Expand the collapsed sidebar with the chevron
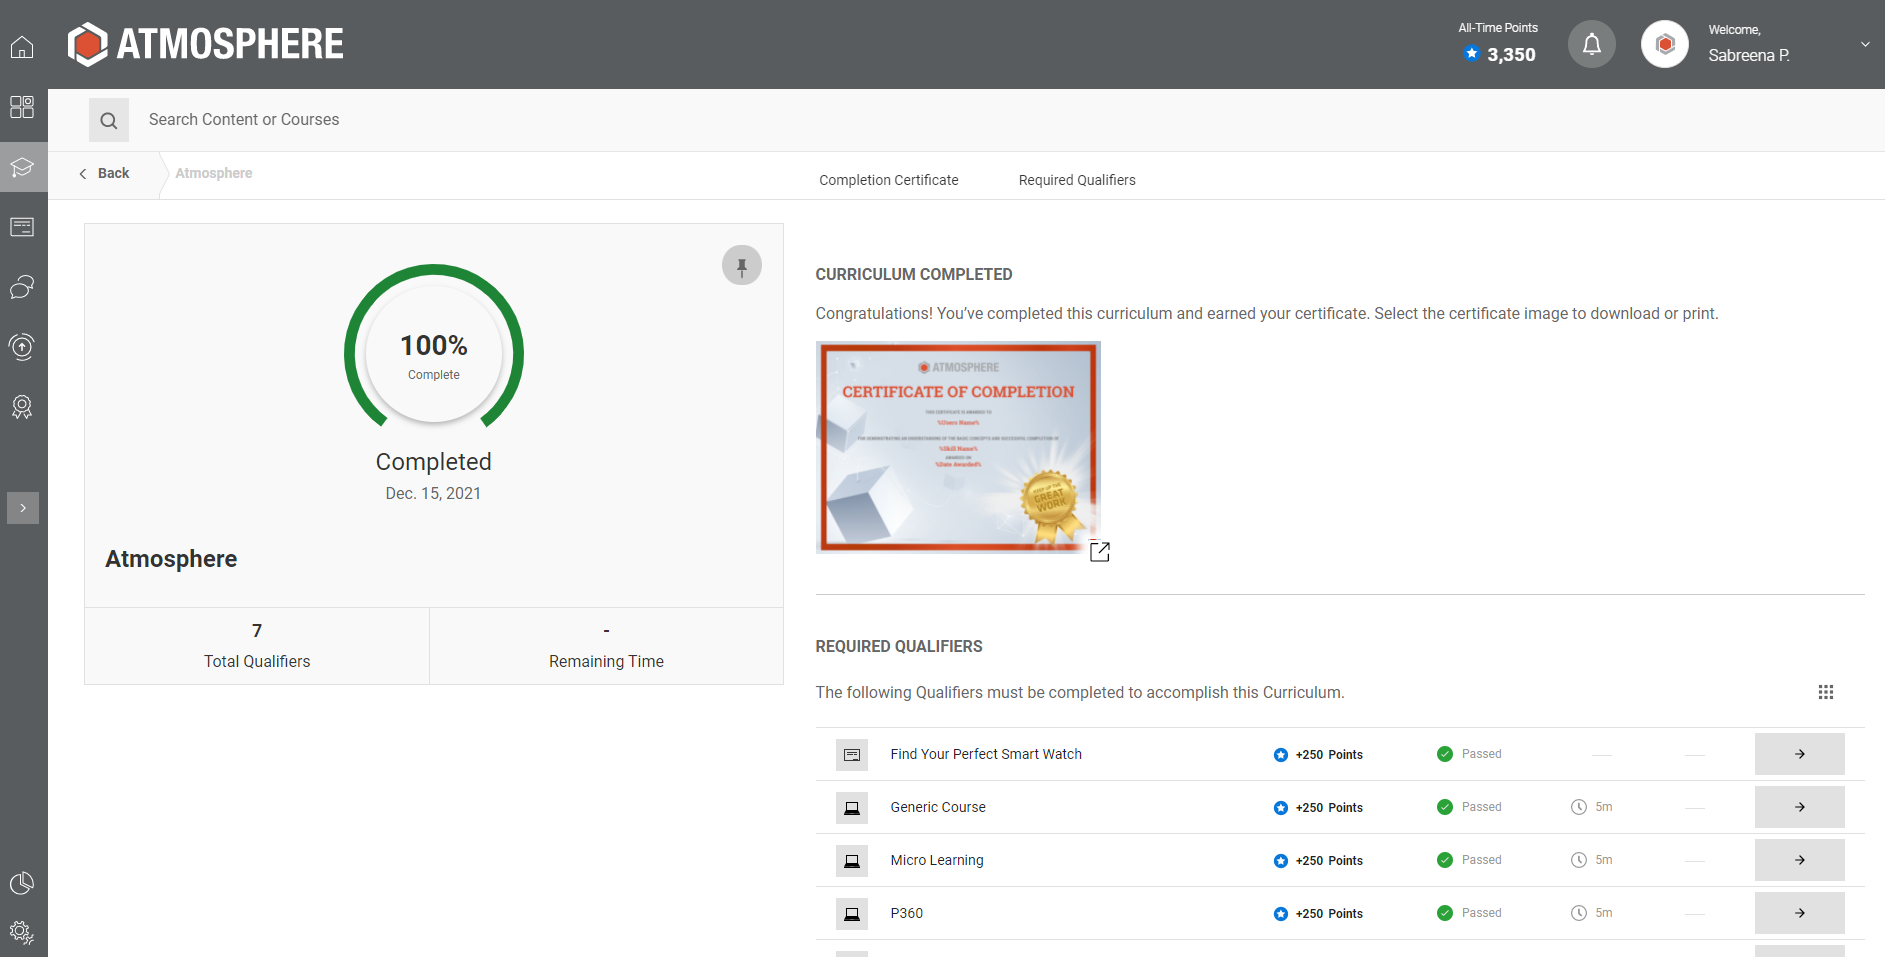The height and width of the screenshot is (957, 1885). coord(22,508)
